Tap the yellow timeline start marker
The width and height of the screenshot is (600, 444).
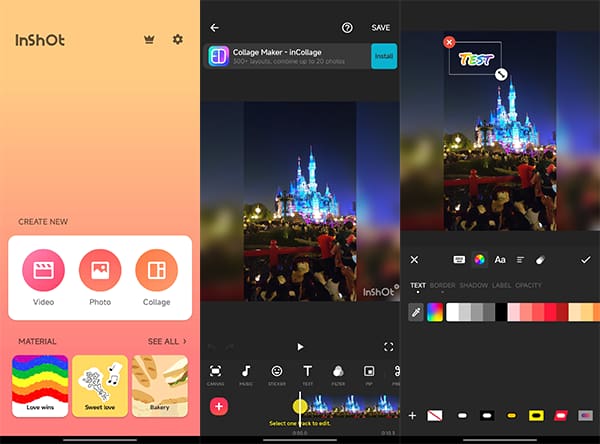click(x=300, y=406)
